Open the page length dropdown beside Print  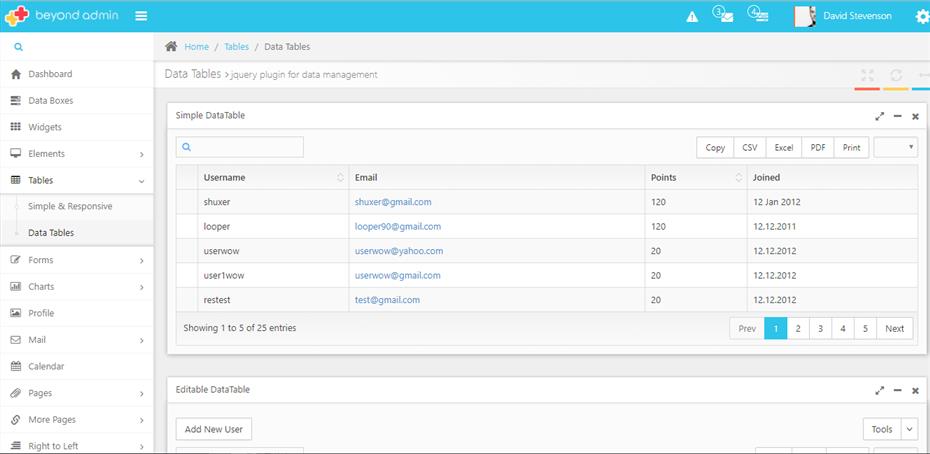click(895, 147)
